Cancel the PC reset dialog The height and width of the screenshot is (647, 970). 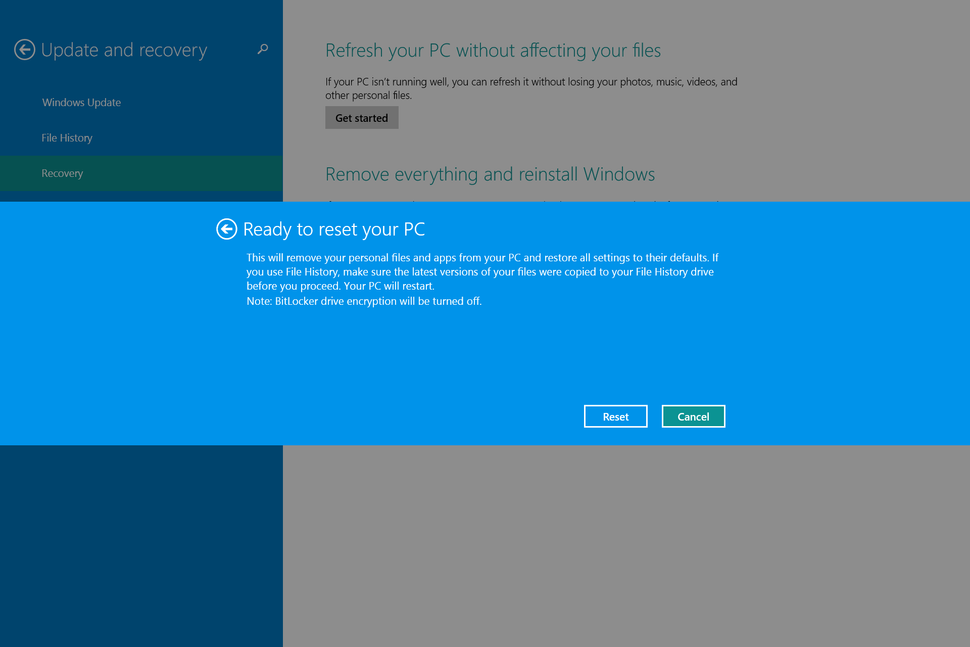[693, 416]
